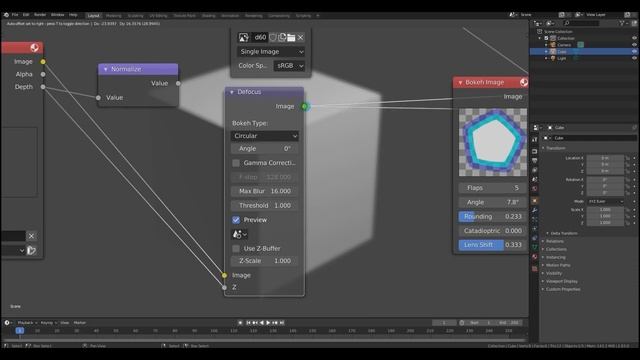Click the Flaps value field

point(492,188)
